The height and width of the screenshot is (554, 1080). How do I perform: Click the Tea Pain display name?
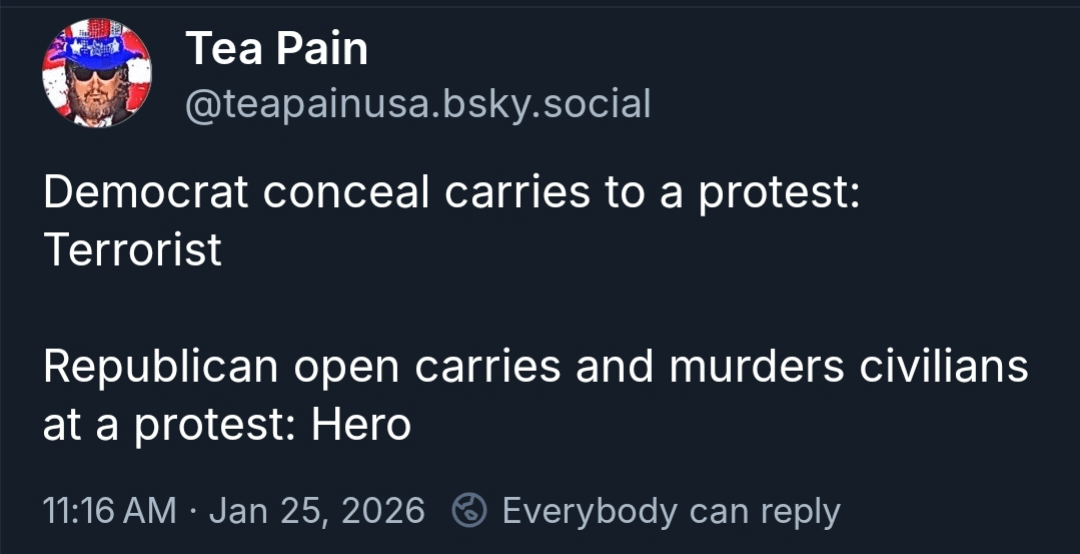coord(276,49)
